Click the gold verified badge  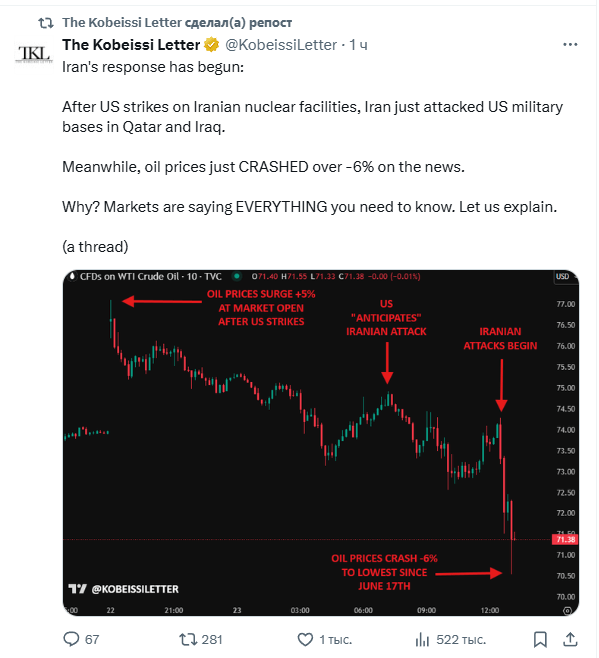coord(212,44)
